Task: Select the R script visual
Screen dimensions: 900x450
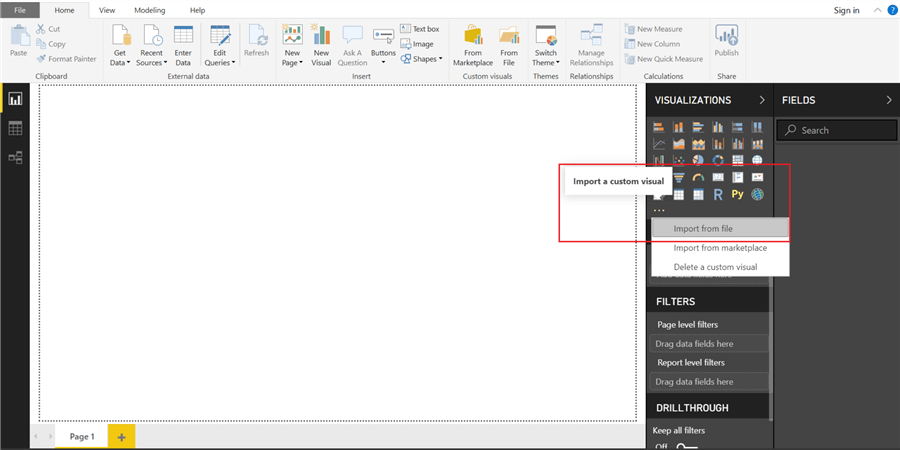Action: pos(717,195)
